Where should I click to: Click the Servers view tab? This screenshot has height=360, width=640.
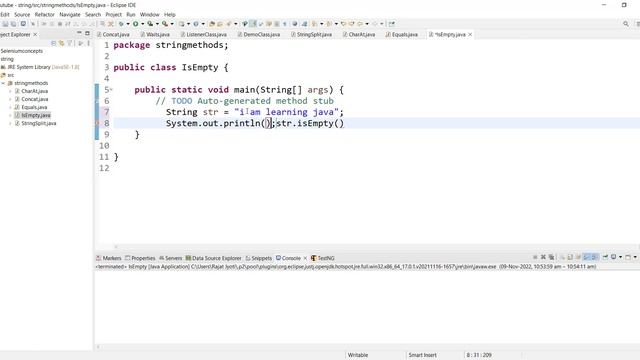point(170,258)
